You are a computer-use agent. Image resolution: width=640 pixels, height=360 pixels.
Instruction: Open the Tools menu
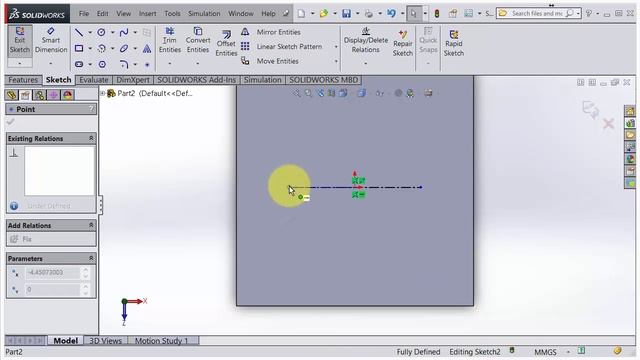pyautogui.click(x=172, y=13)
